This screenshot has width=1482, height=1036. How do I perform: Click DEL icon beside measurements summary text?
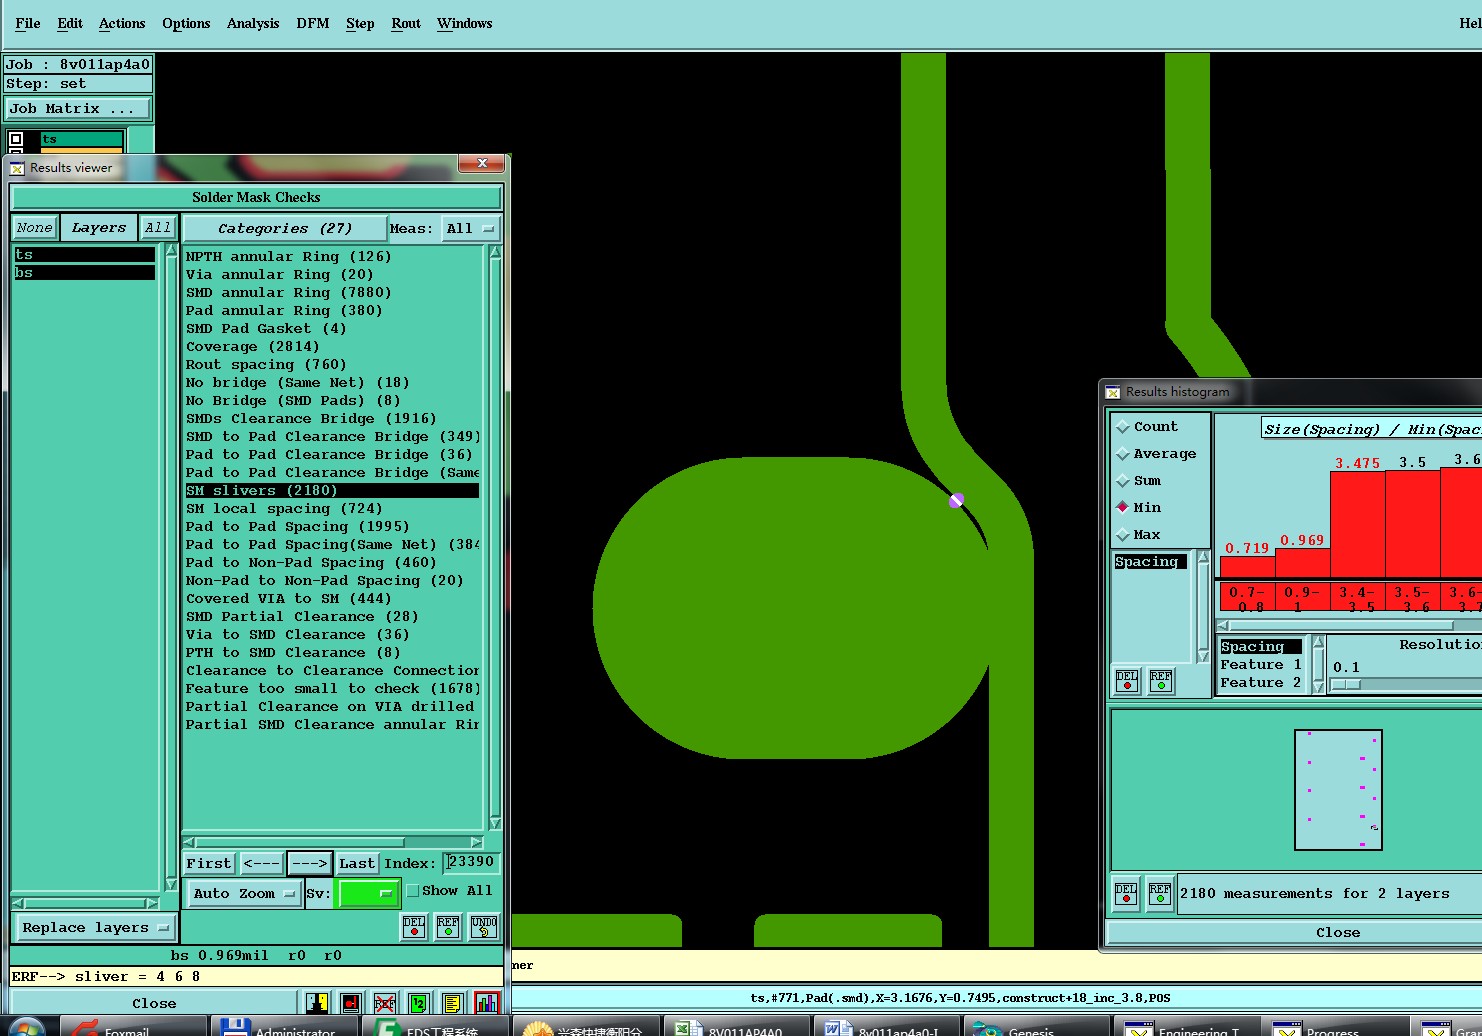pyautogui.click(x=1126, y=893)
